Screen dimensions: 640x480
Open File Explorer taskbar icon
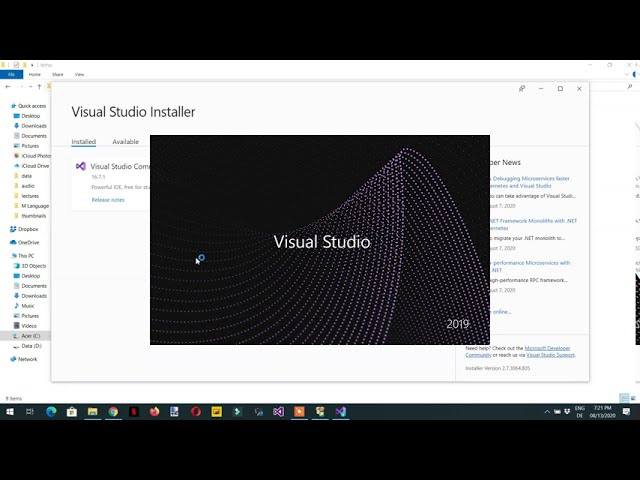93,412
